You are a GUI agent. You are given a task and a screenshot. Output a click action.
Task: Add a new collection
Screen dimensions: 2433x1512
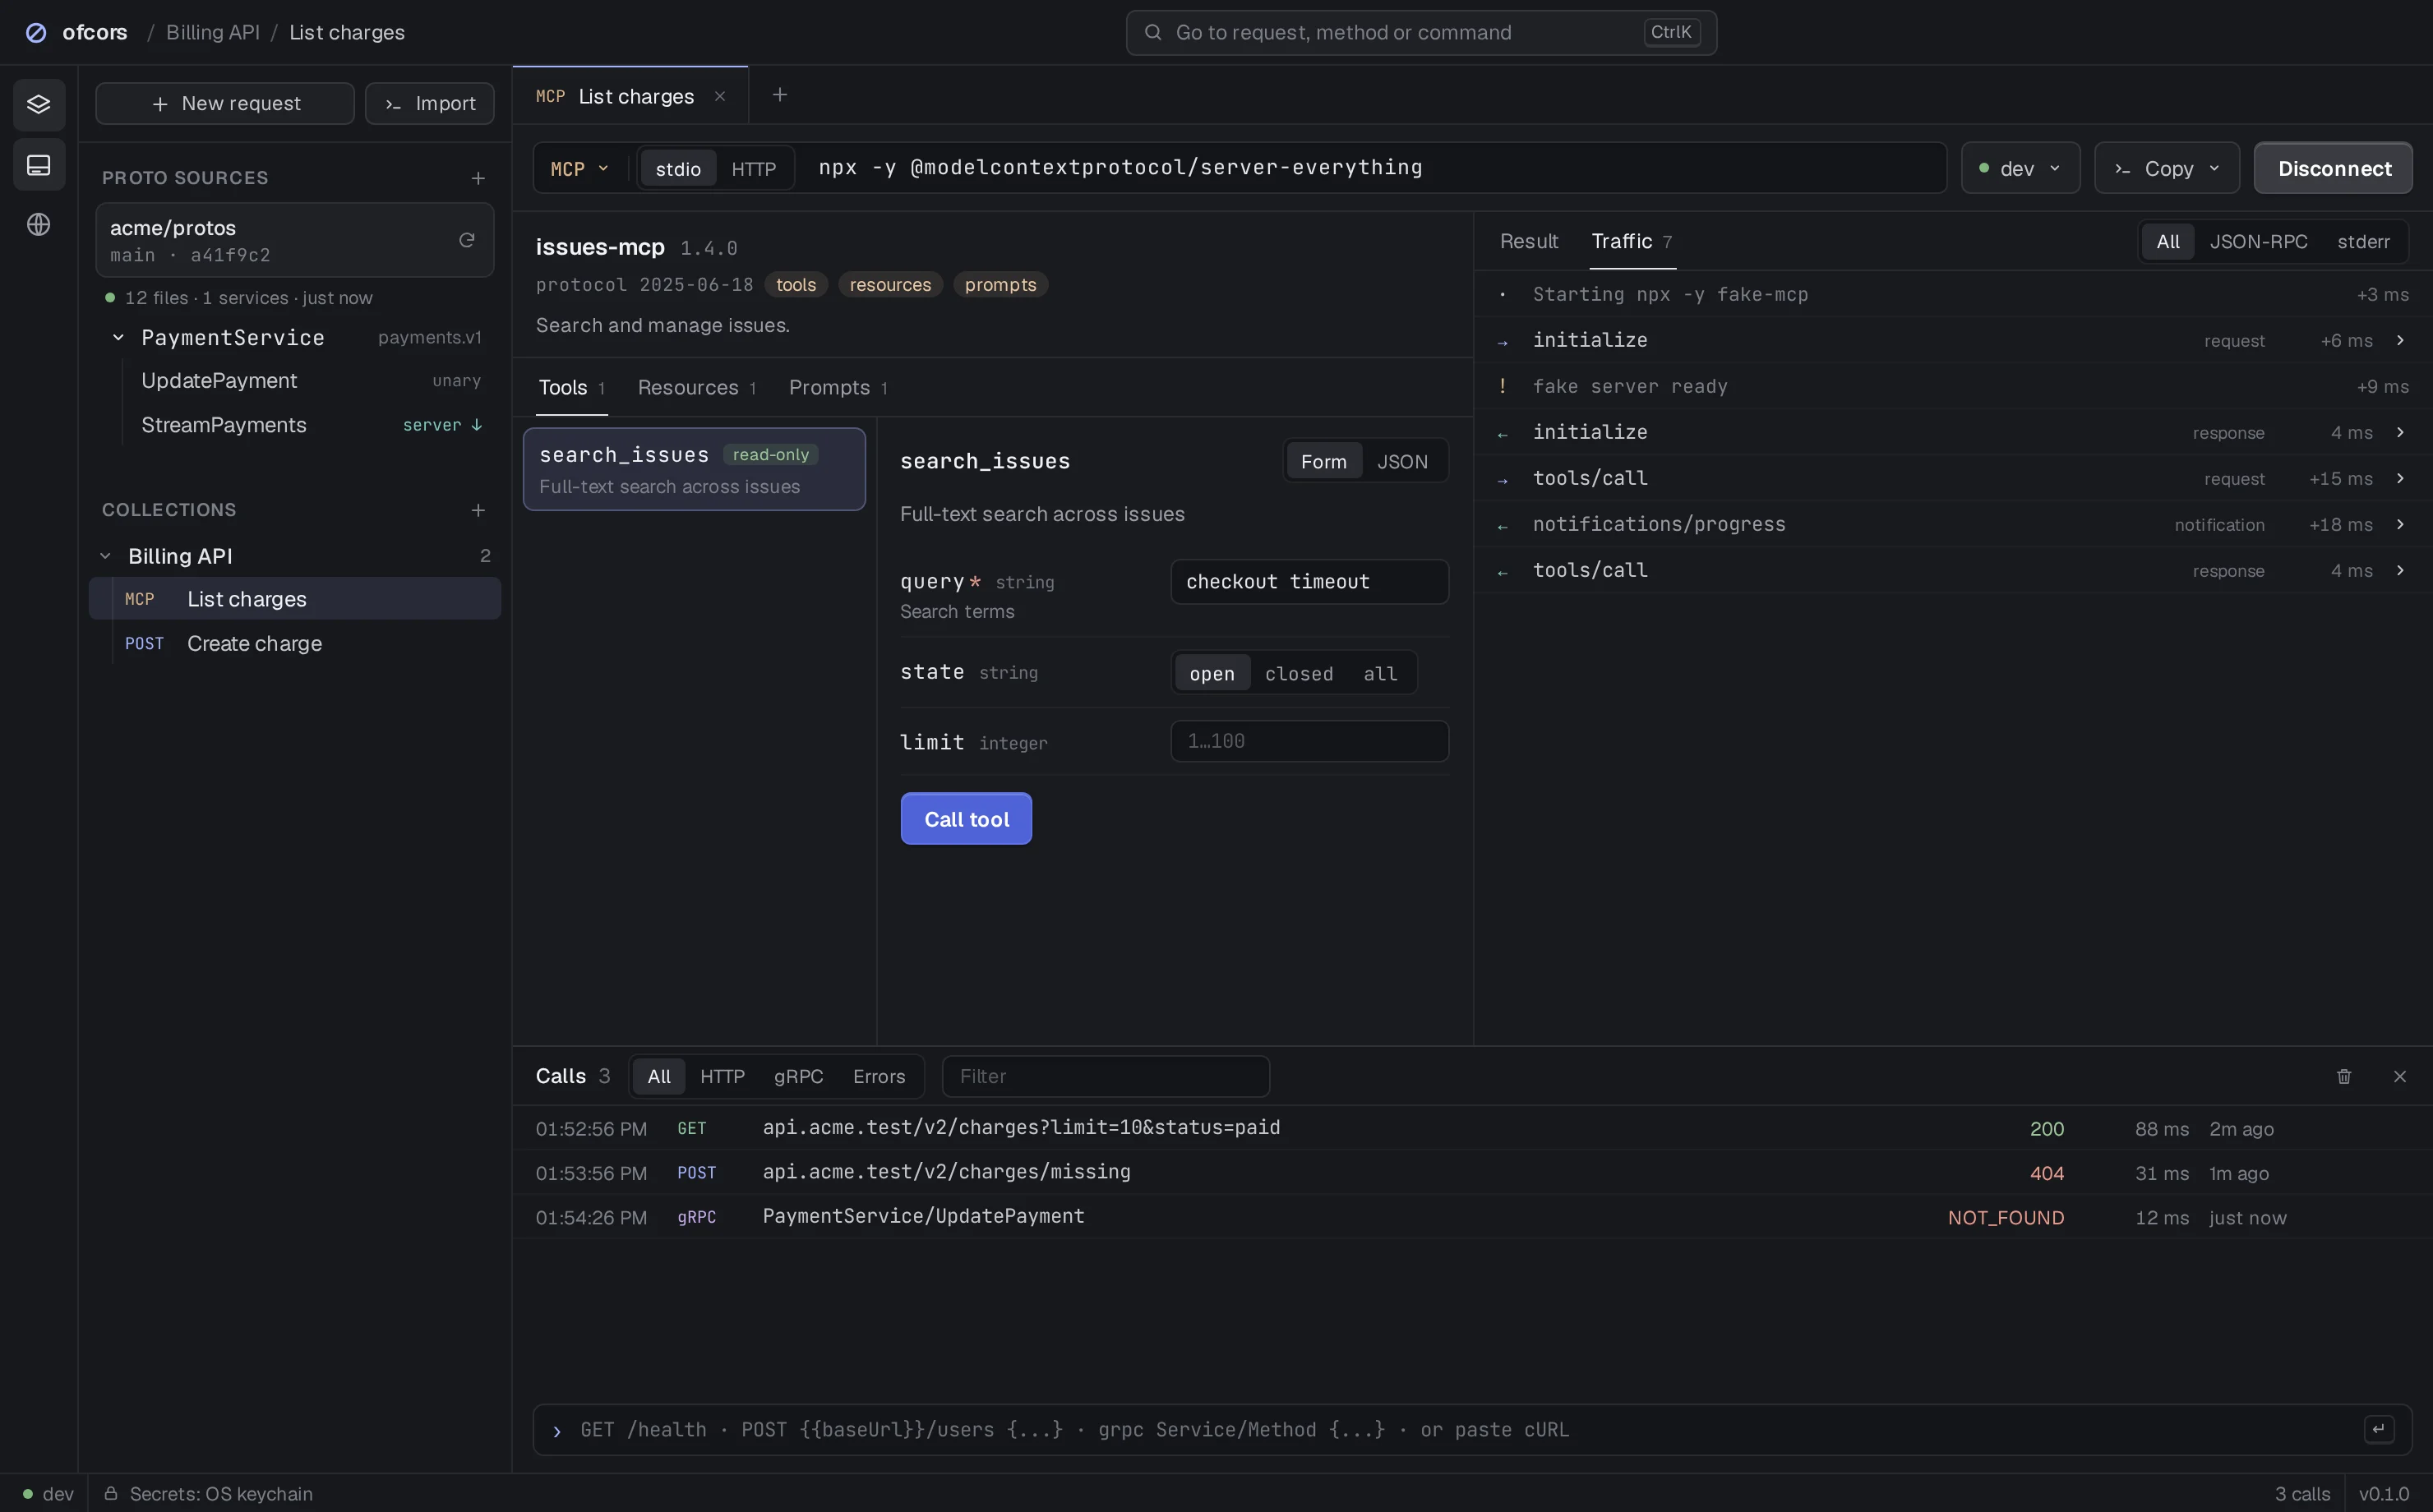pyautogui.click(x=478, y=510)
